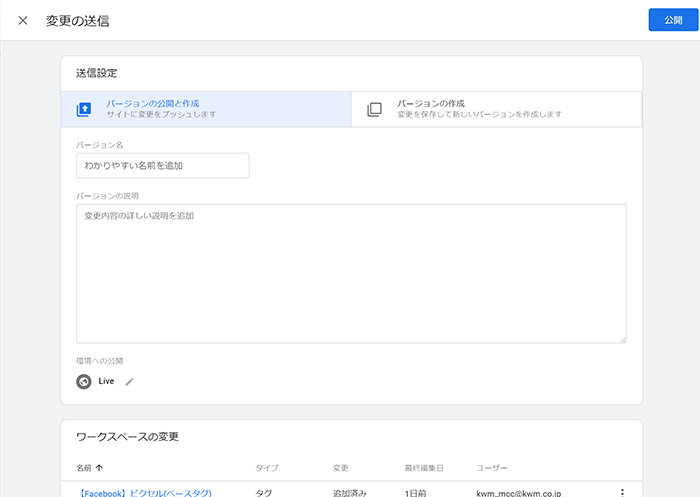Image resolution: width=700 pixels, height=497 pixels.
Task: Sort by 名前 column header
Action: [x=83, y=468]
